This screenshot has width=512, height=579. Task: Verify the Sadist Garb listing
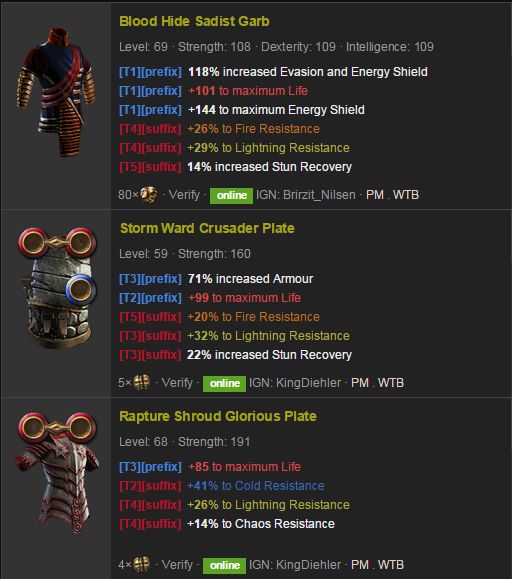[x=184, y=195]
